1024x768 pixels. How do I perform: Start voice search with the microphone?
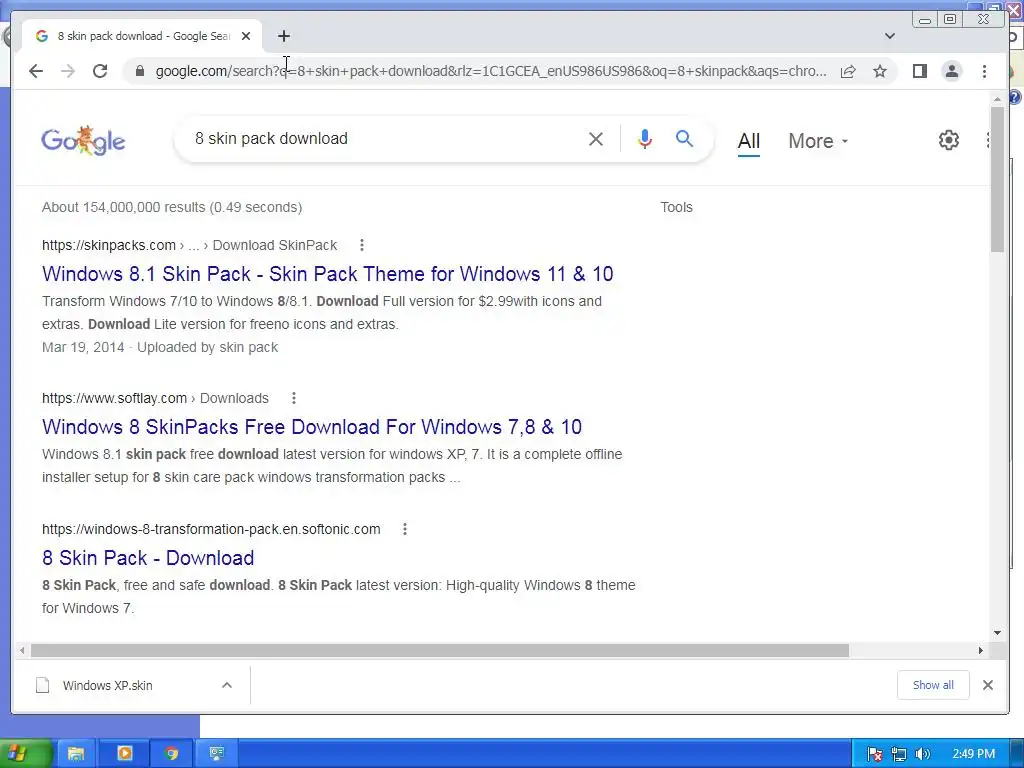(645, 138)
